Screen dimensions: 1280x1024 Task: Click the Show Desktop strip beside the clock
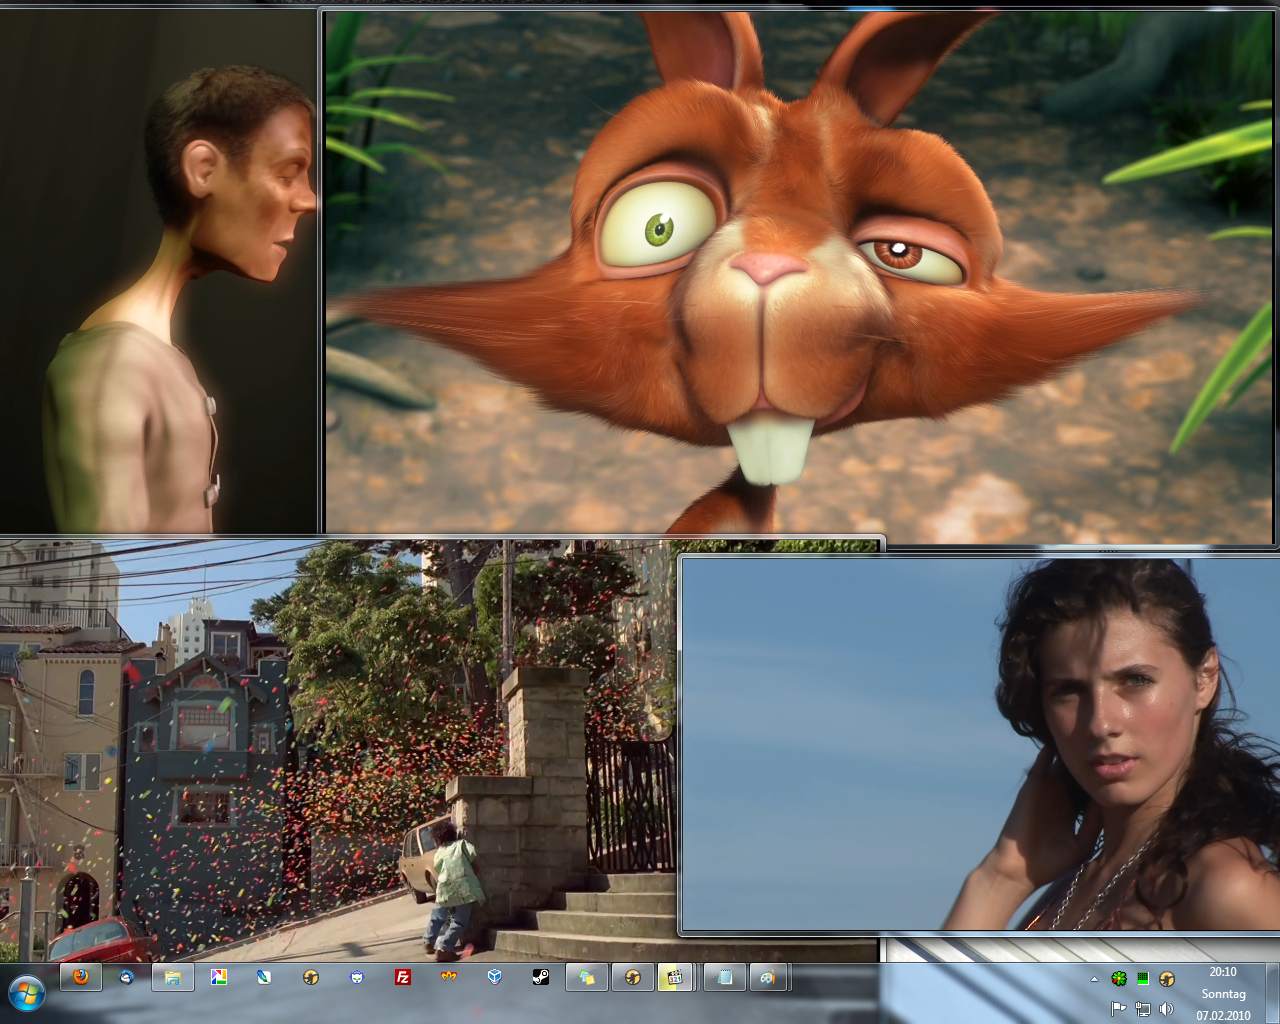1272,993
